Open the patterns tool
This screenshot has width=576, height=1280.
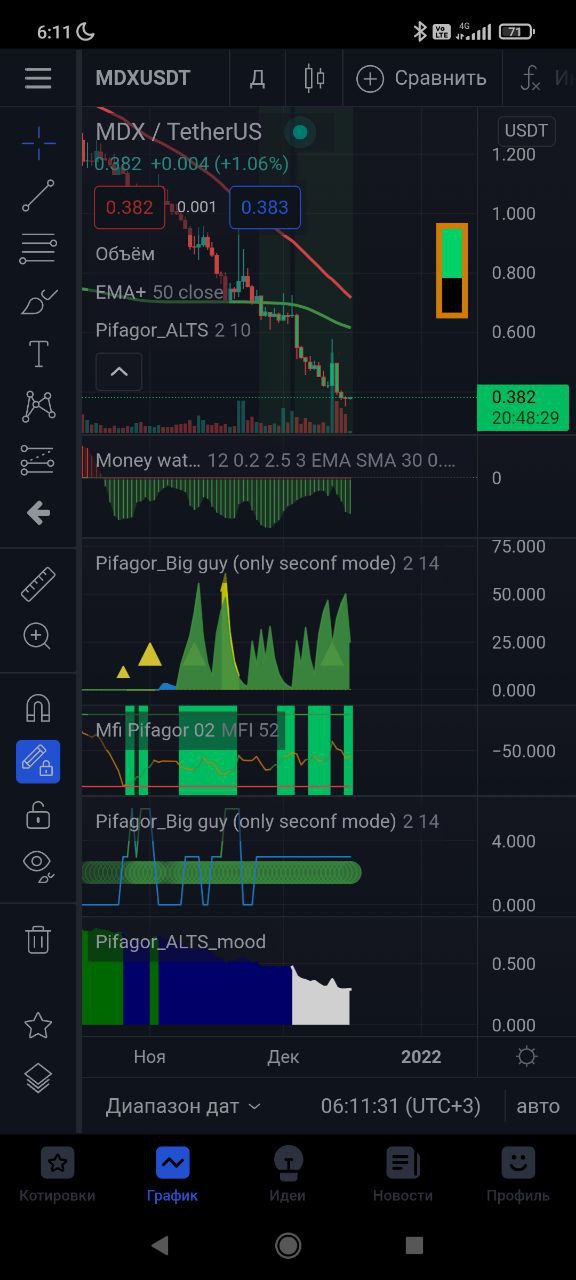(x=38, y=406)
